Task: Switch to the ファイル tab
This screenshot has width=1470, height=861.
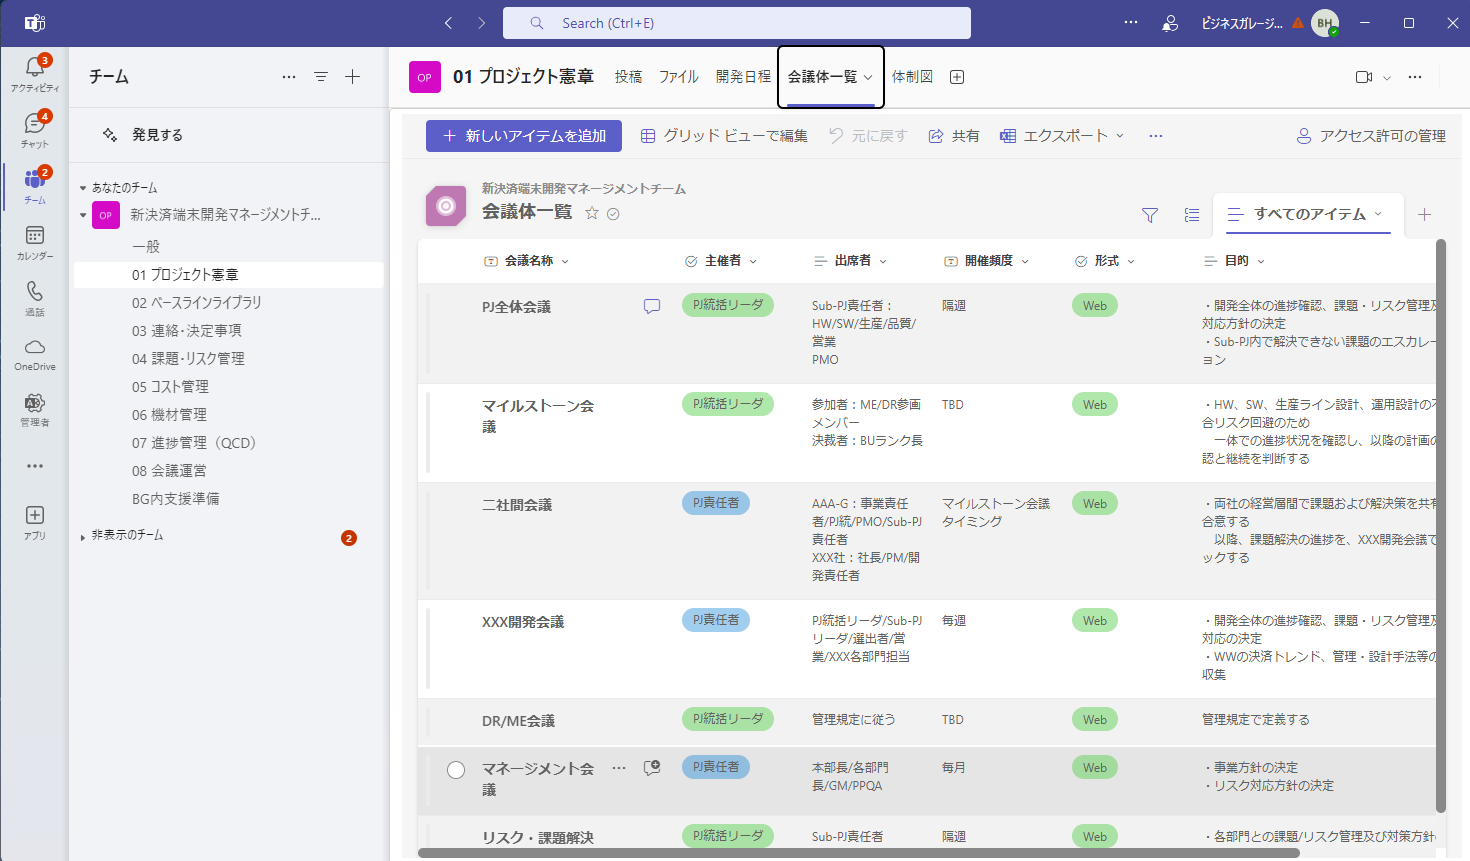Action: 679,77
